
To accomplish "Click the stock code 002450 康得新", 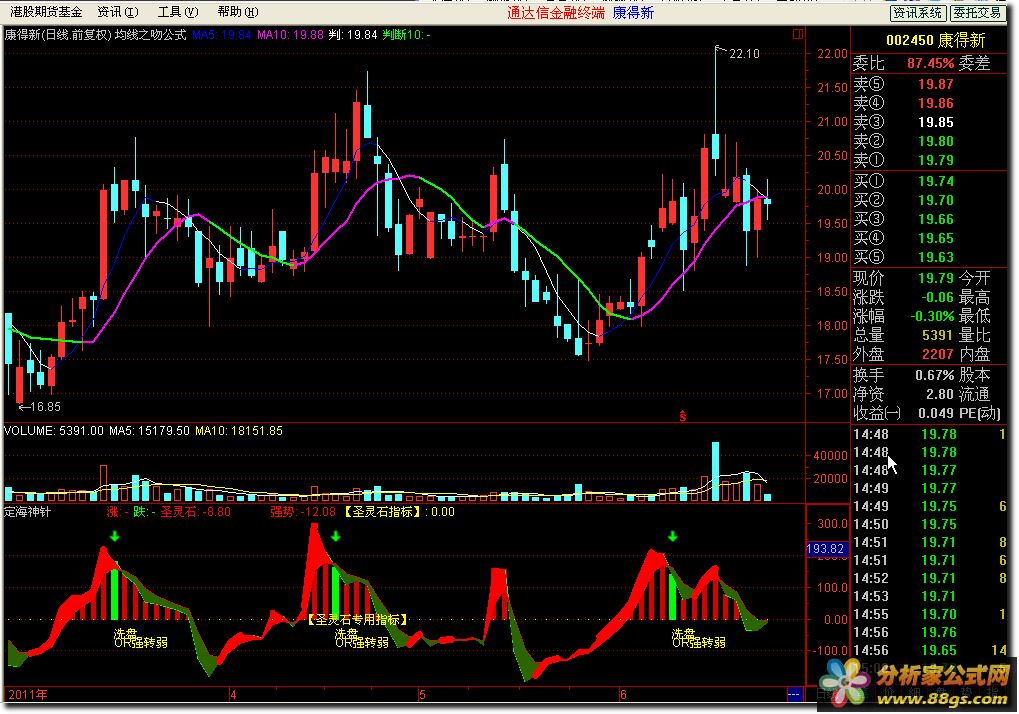I will click(x=935, y=40).
